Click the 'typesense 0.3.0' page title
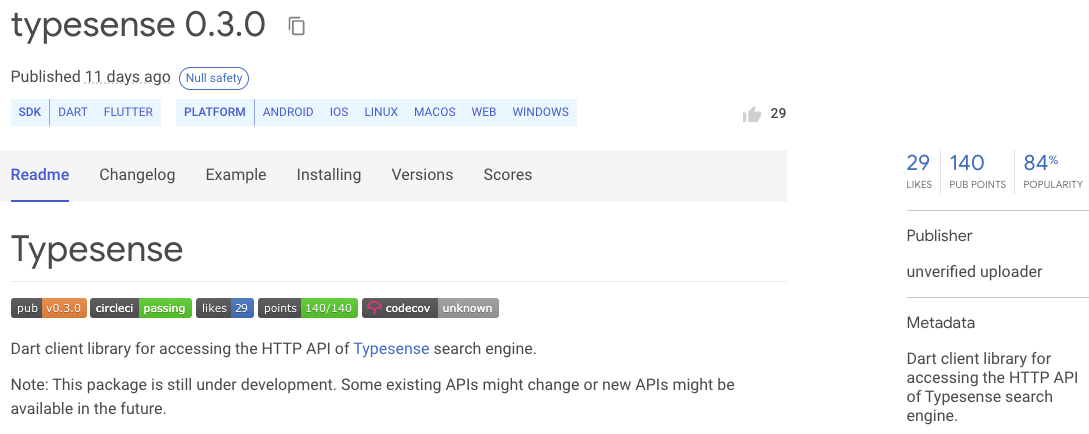1089x434 pixels. point(138,25)
